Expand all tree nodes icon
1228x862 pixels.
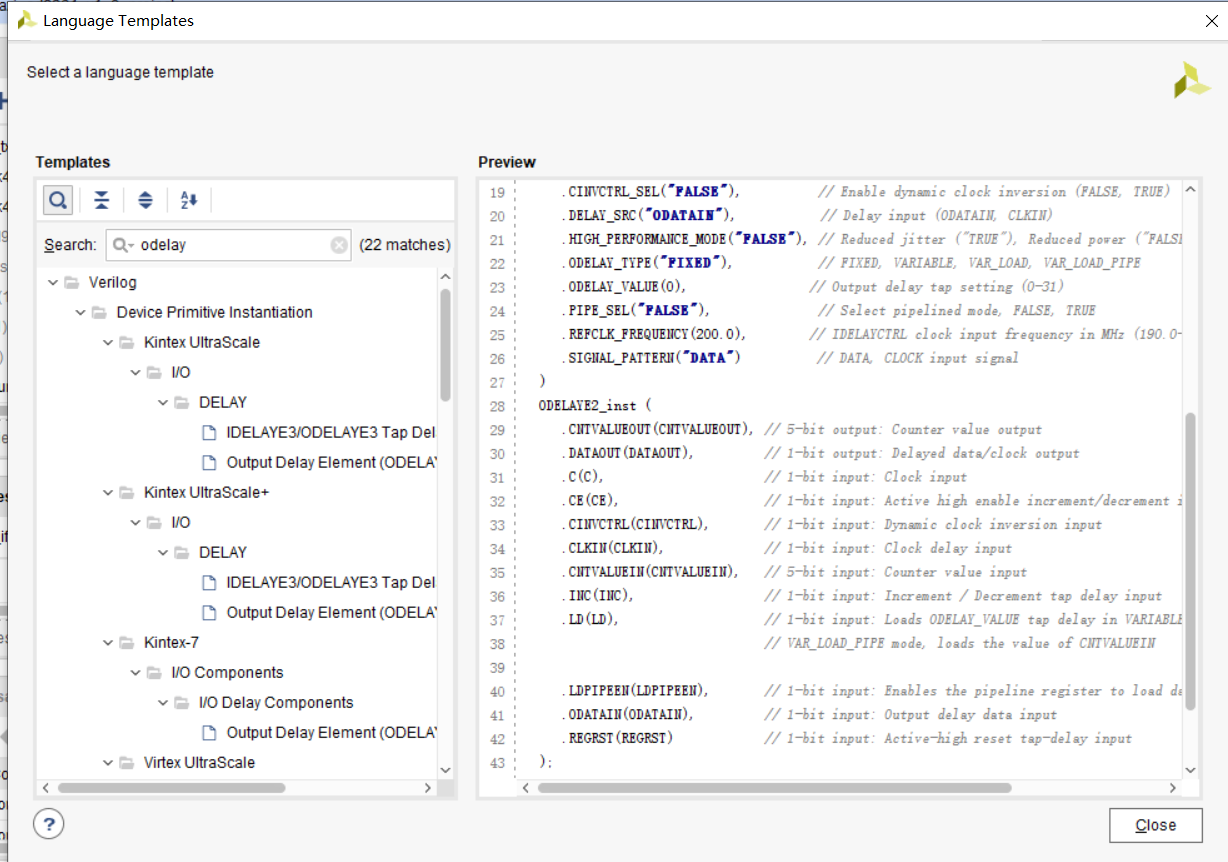145,199
